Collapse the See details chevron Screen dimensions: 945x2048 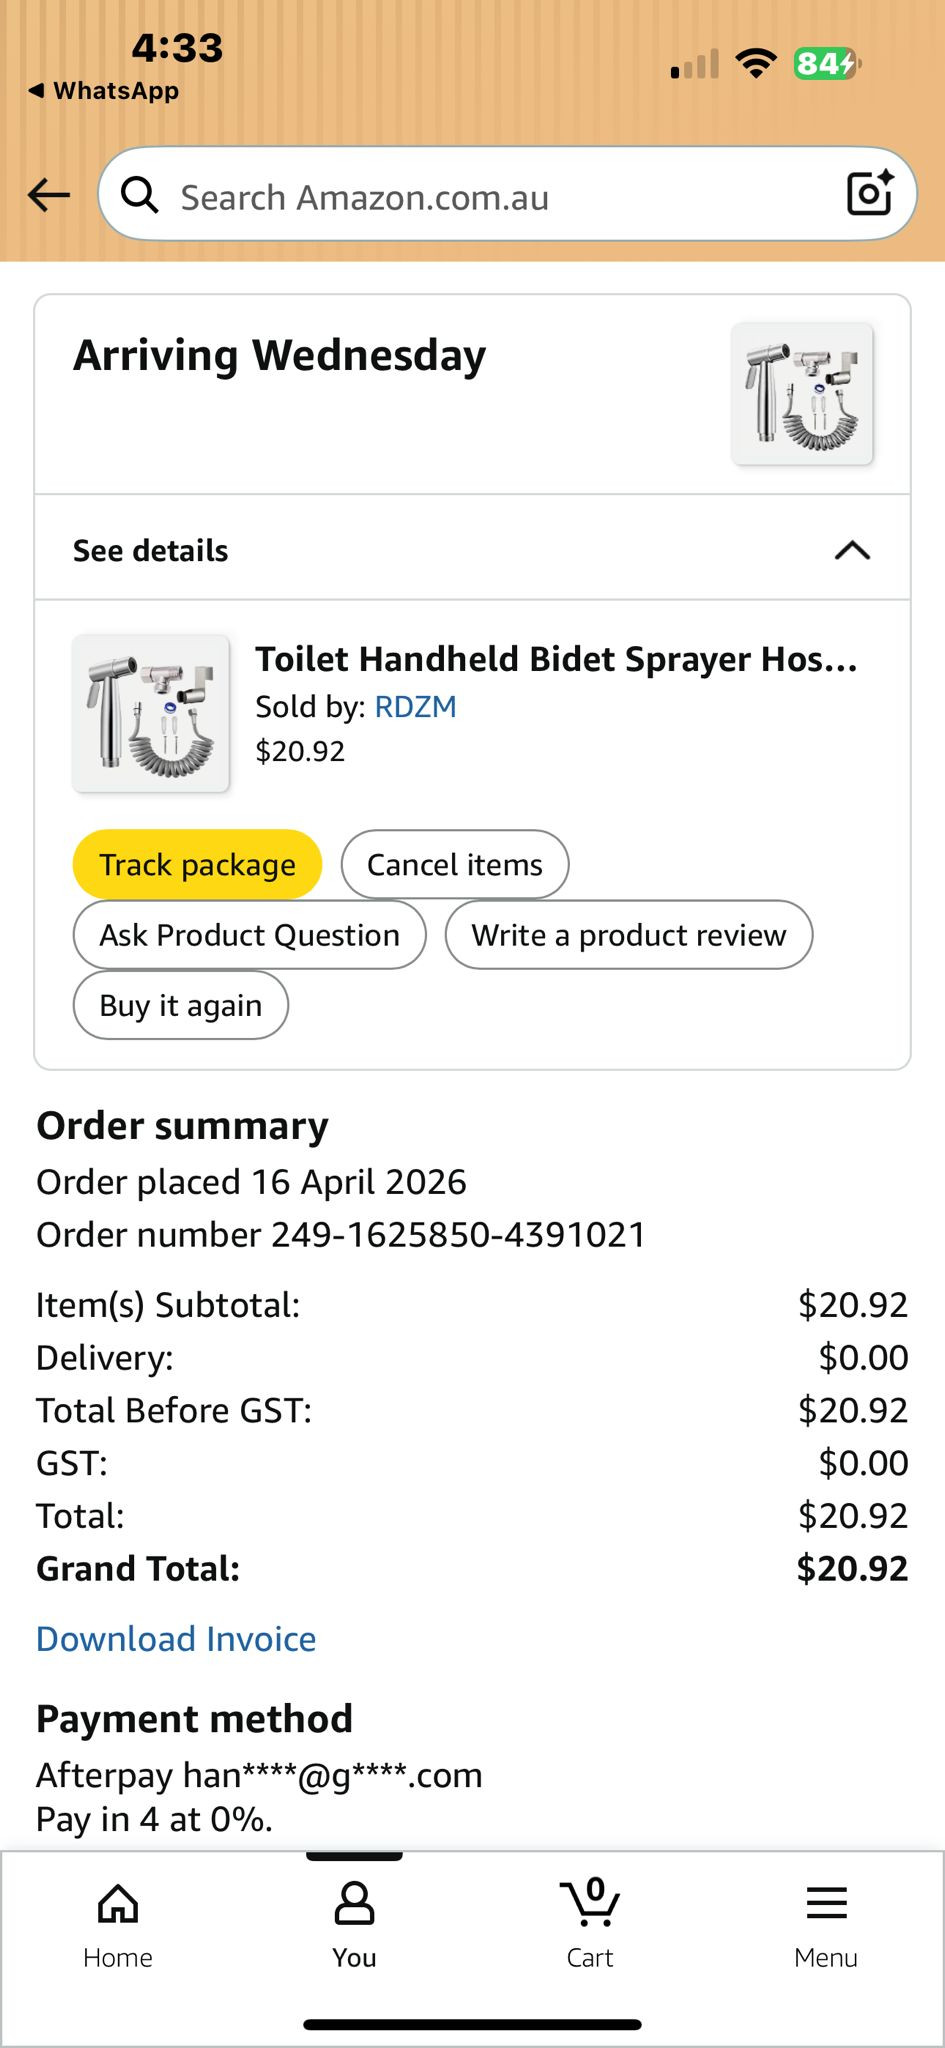852,550
